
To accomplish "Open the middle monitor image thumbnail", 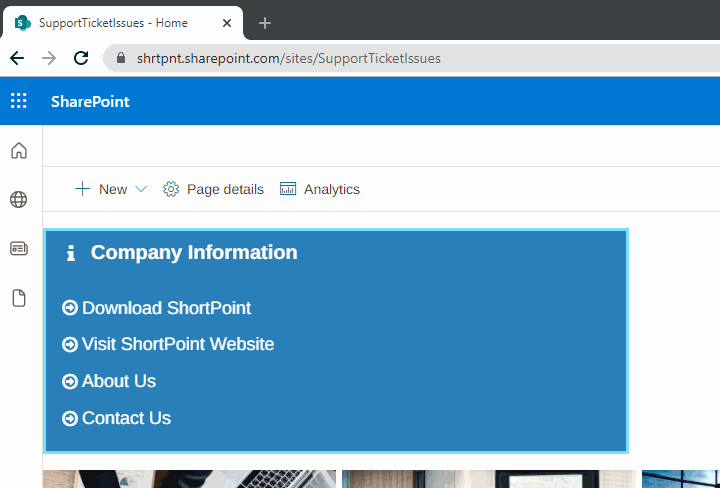I will tap(489, 479).
